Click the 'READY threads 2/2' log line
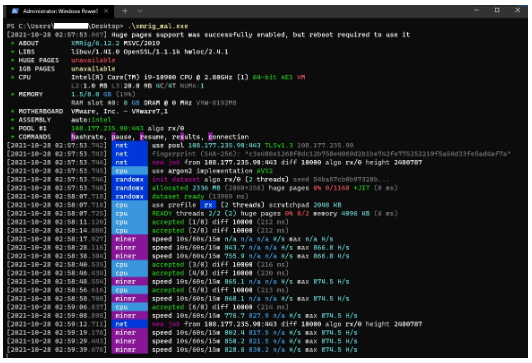The width and height of the screenshot is (532, 363). click(x=274, y=213)
